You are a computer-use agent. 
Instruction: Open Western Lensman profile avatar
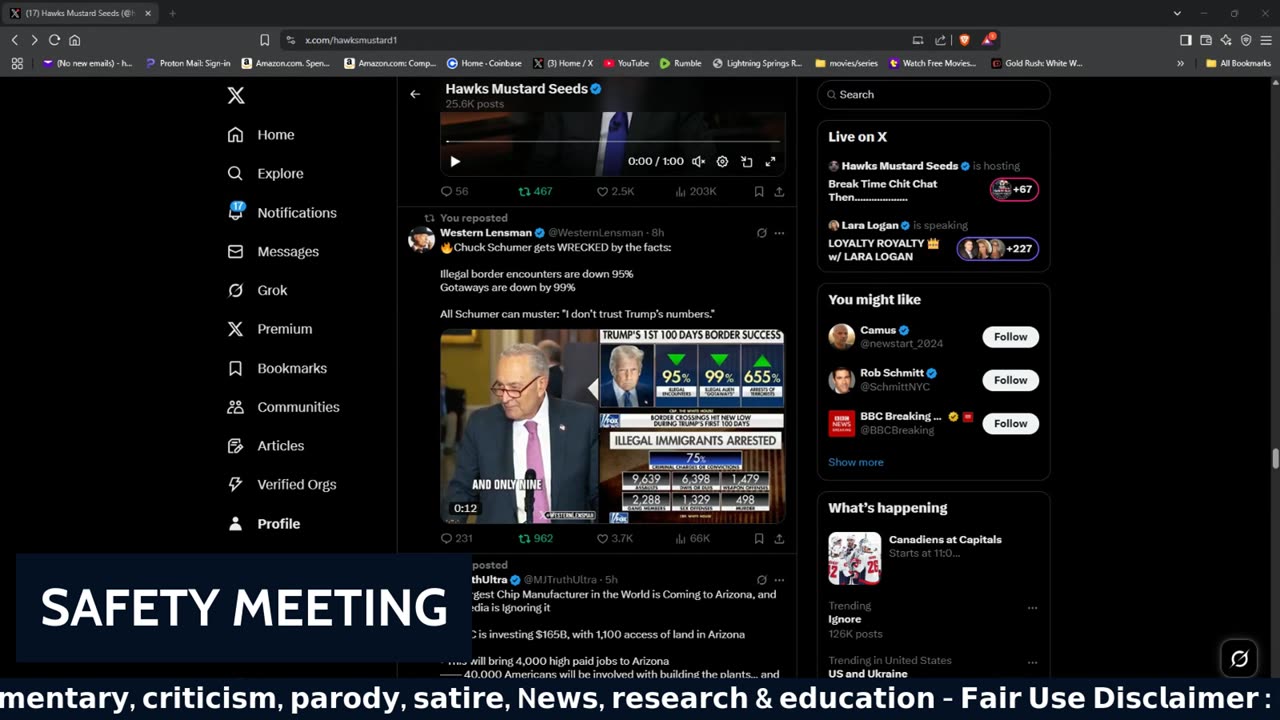(x=422, y=239)
